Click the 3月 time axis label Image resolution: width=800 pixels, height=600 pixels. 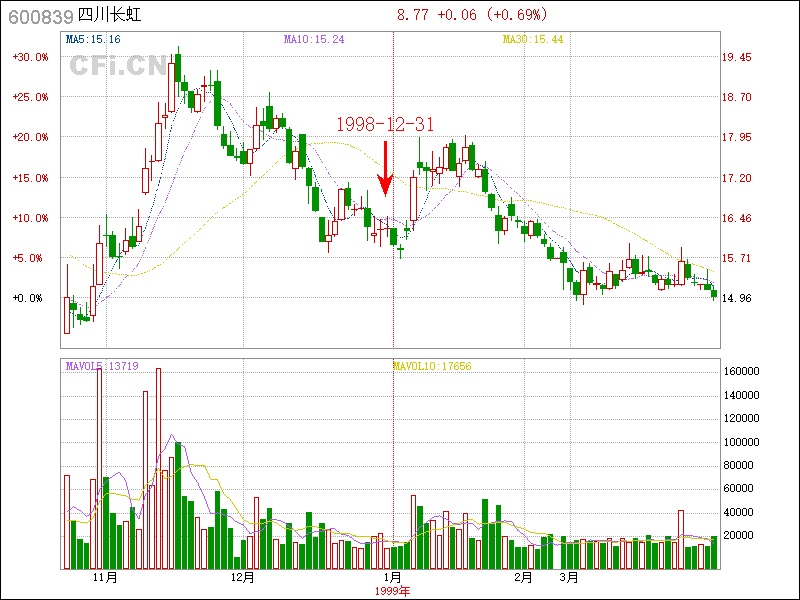[x=569, y=578]
